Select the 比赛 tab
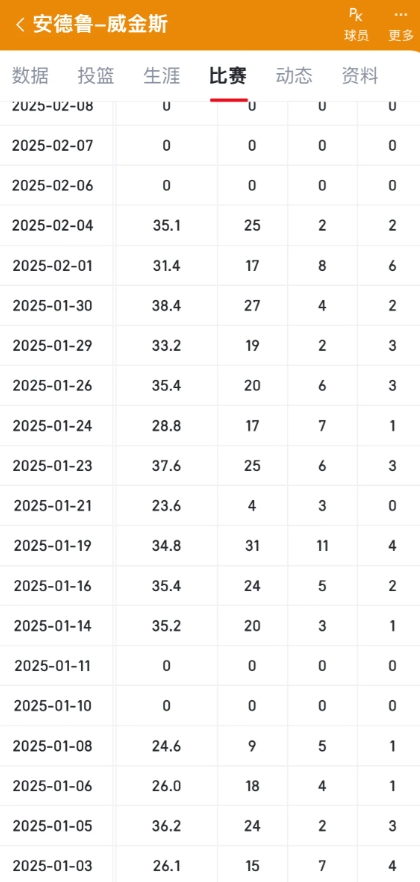This screenshot has height=882, width=420. point(228,75)
